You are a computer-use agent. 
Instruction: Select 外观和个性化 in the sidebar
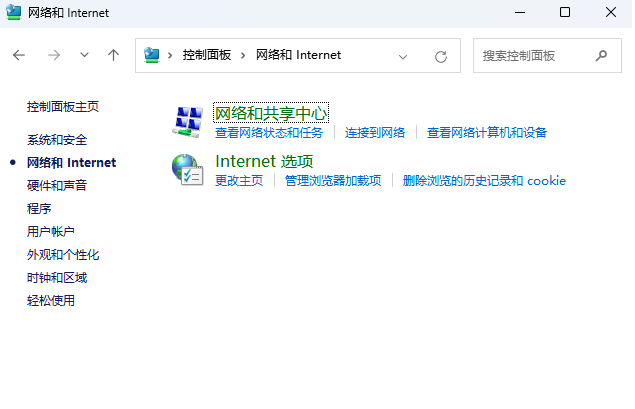63,255
